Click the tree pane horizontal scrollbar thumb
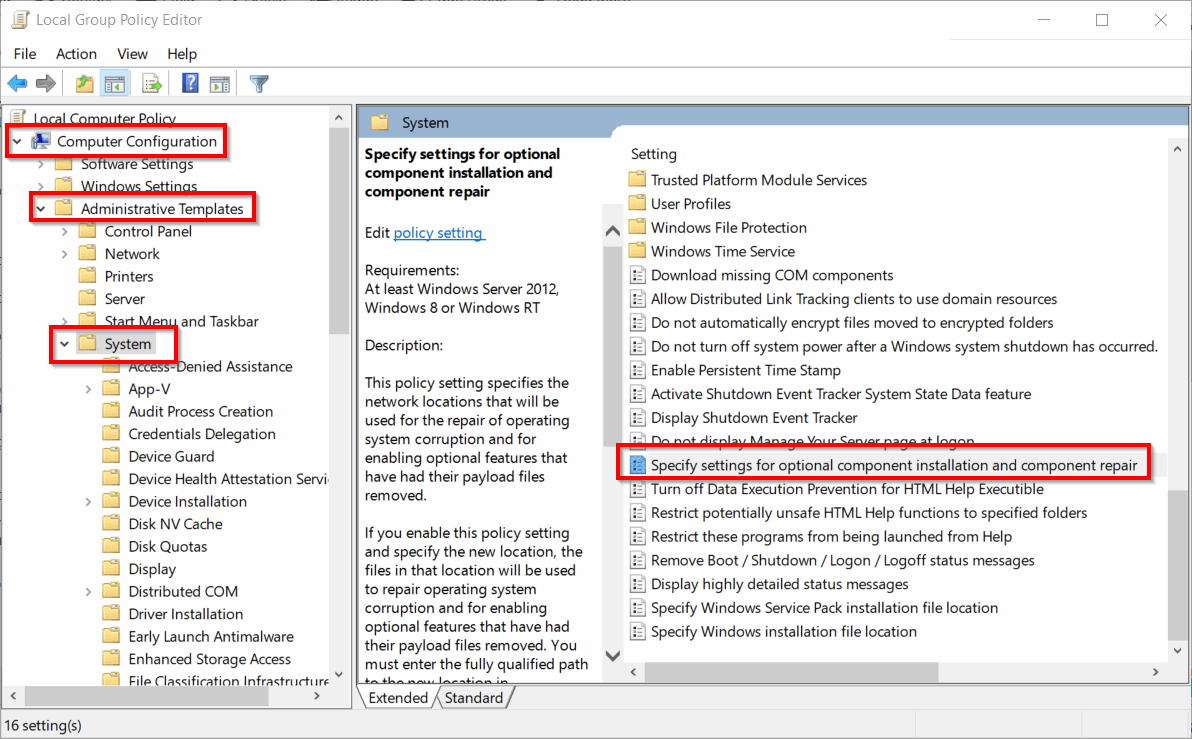This screenshot has width=1192, height=739. pos(147,696)
